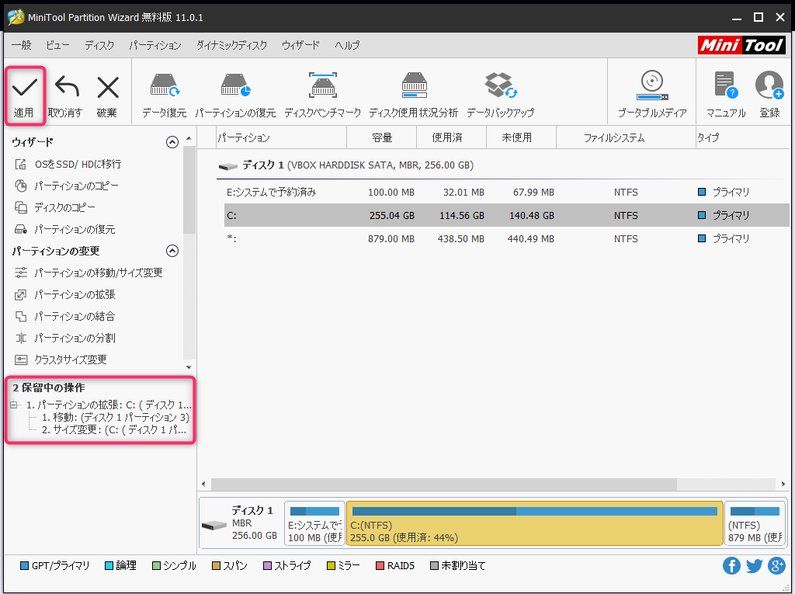The width and height of the screenshot is (795, 594).
Task: Select the *: 879.00 MB partition row
Action: (506, 239)
